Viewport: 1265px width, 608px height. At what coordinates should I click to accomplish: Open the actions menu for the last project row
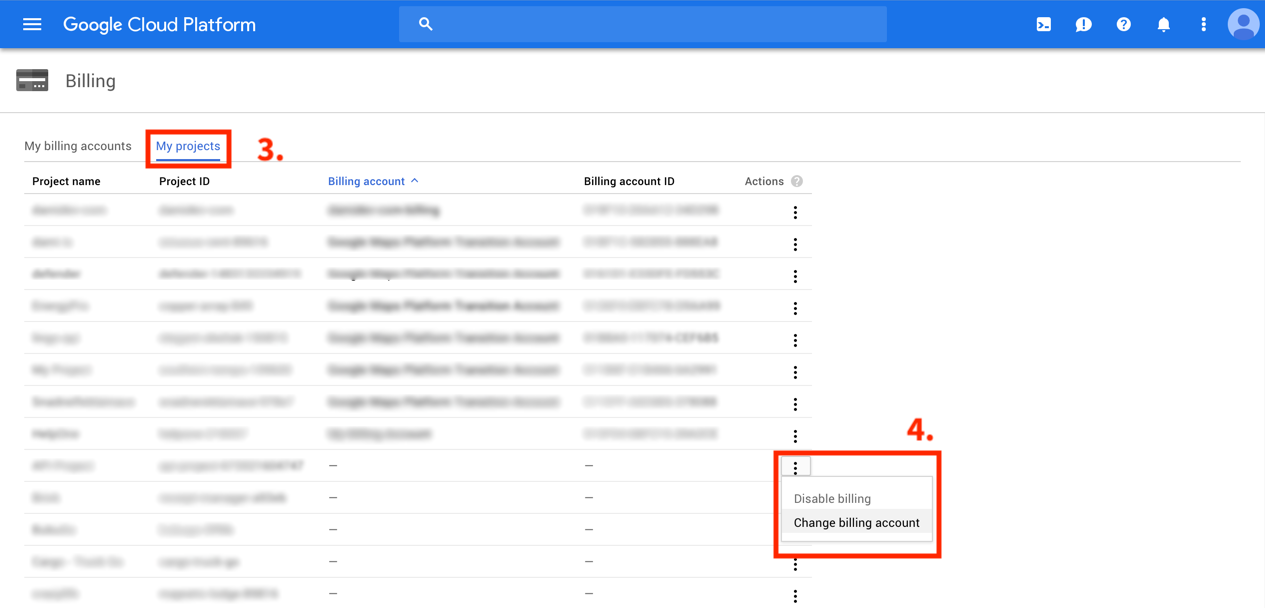click(795, 596)
